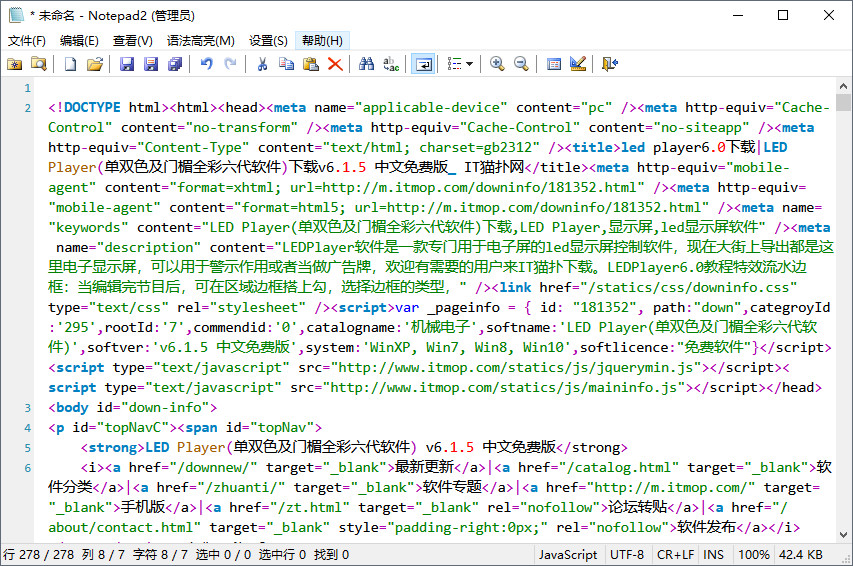853x566 pixels.
Task: Click the Zoom in magnifier icon
Action: pyautogui.click(x=497, y=64)
